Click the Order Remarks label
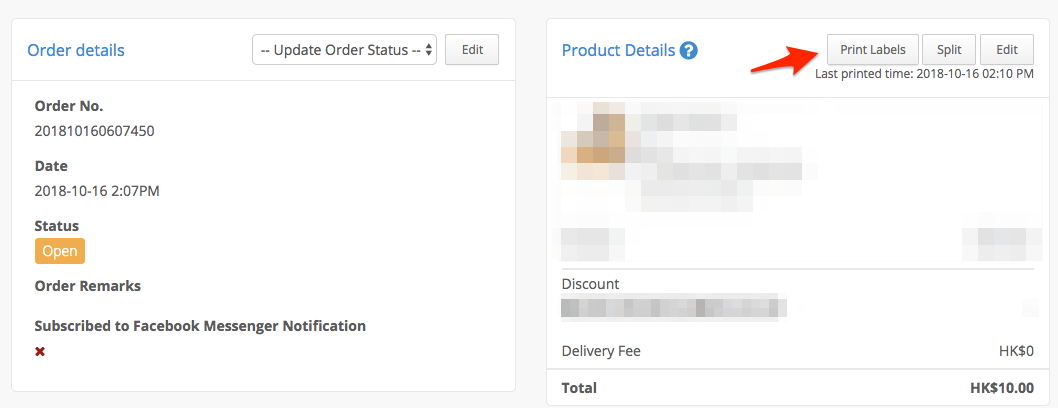1058x408 pixels. pyautogui.click(x=88, y=286)
